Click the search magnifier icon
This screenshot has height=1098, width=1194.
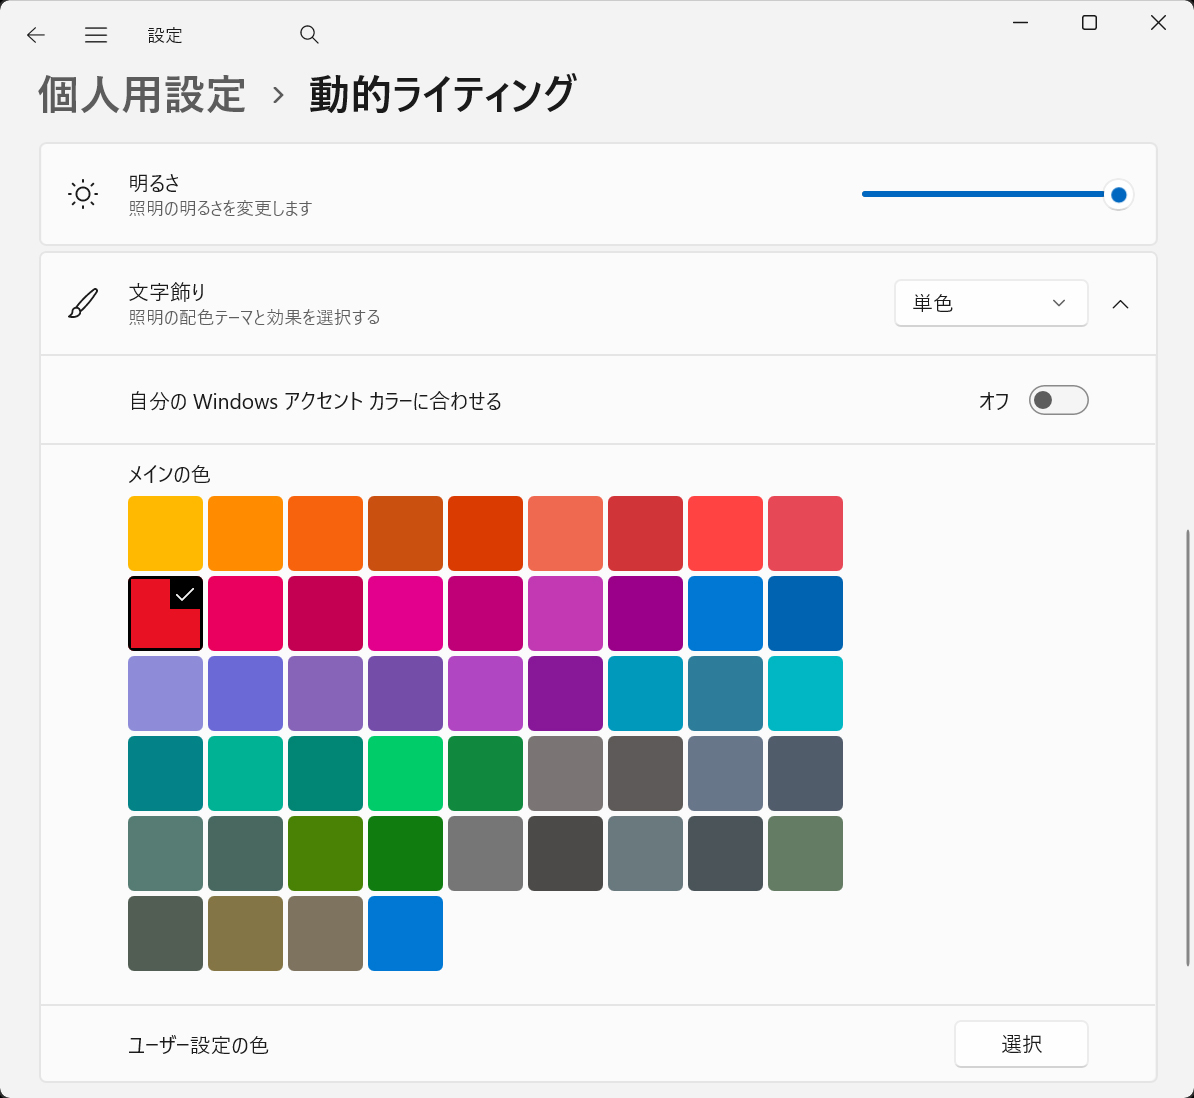[x=309, y=34]
